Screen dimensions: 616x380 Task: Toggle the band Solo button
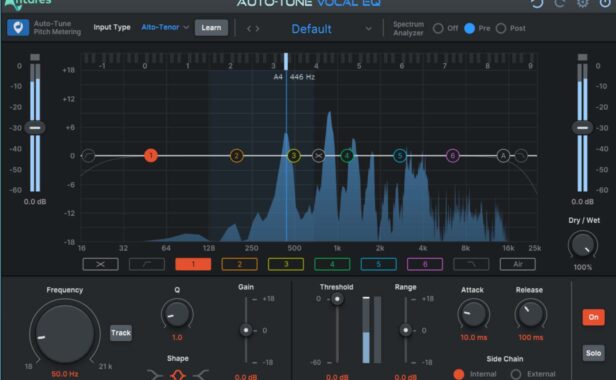[x=593, y=353]
